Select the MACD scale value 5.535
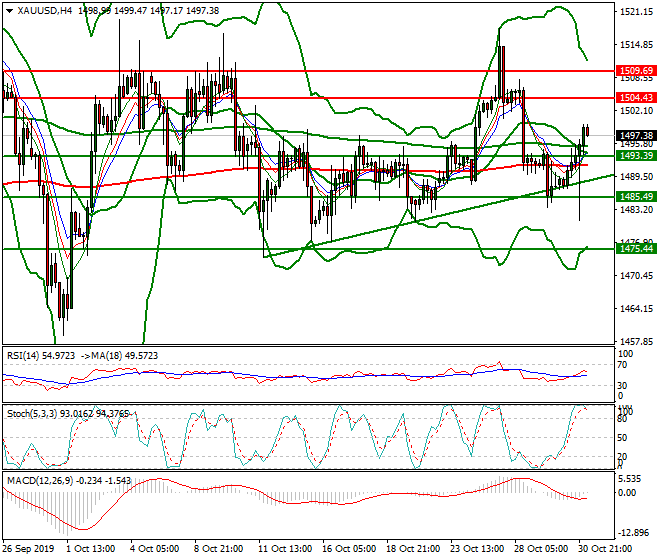 [x=630, y=479]
